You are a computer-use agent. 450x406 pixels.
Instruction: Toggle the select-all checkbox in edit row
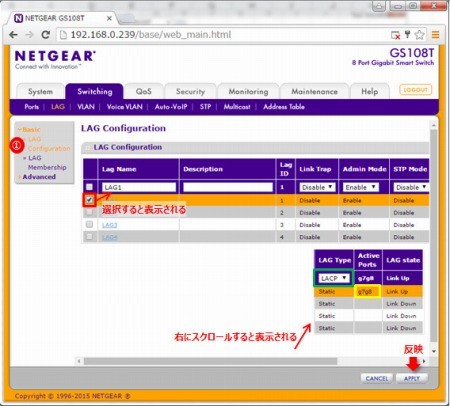89,187
